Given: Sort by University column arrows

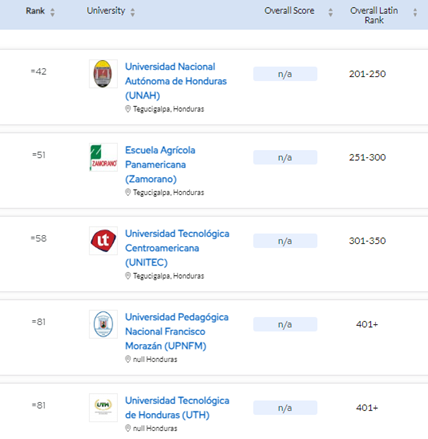Looking at the screenshot, I should (133, 12).
